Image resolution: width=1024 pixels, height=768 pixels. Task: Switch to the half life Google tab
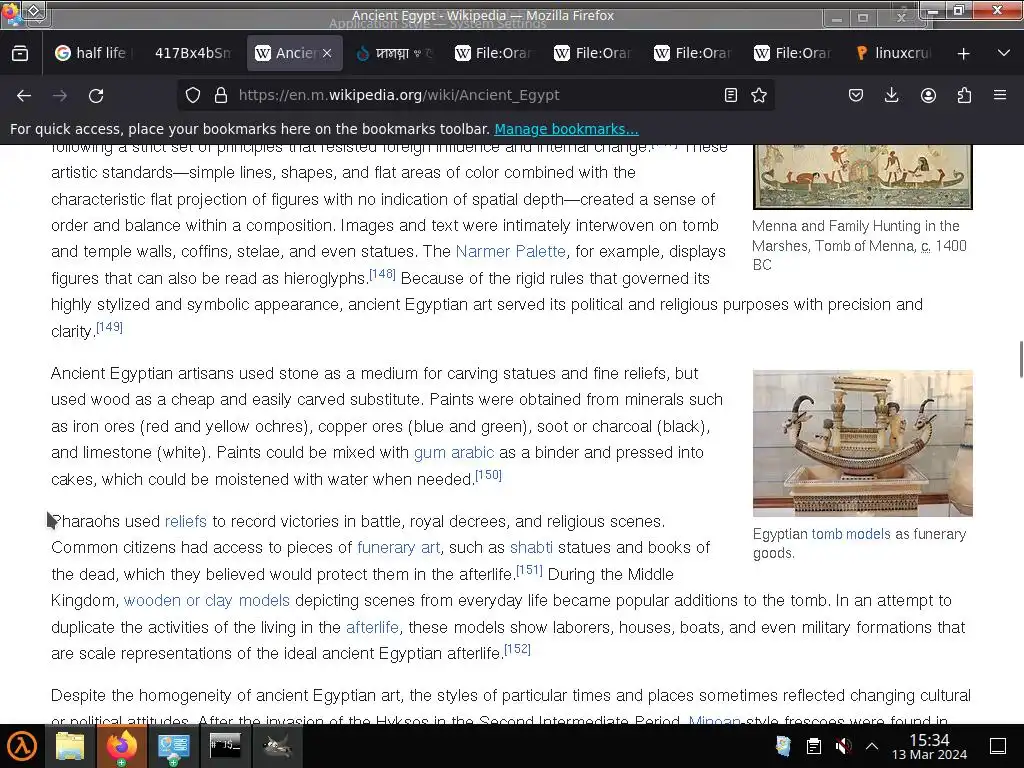click(x=93, y=53)
